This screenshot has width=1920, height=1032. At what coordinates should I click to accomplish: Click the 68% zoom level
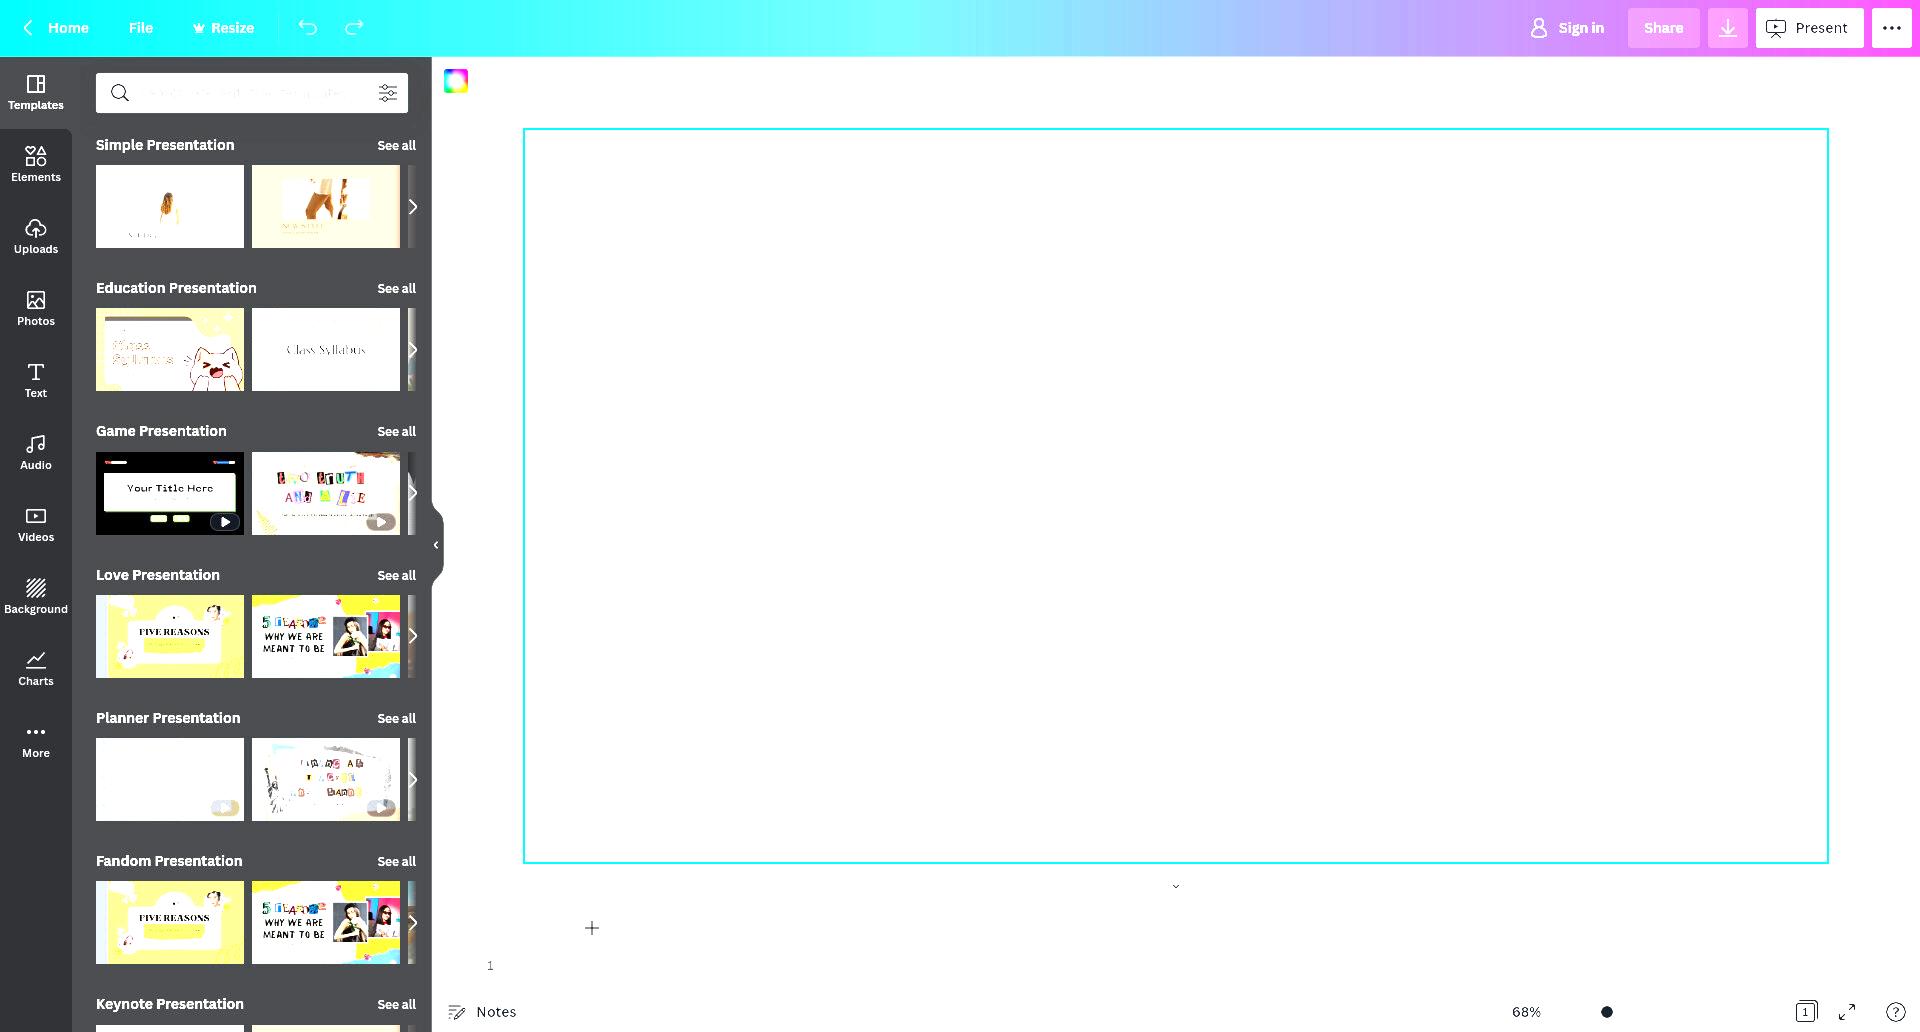(x=1526, y=1012)
